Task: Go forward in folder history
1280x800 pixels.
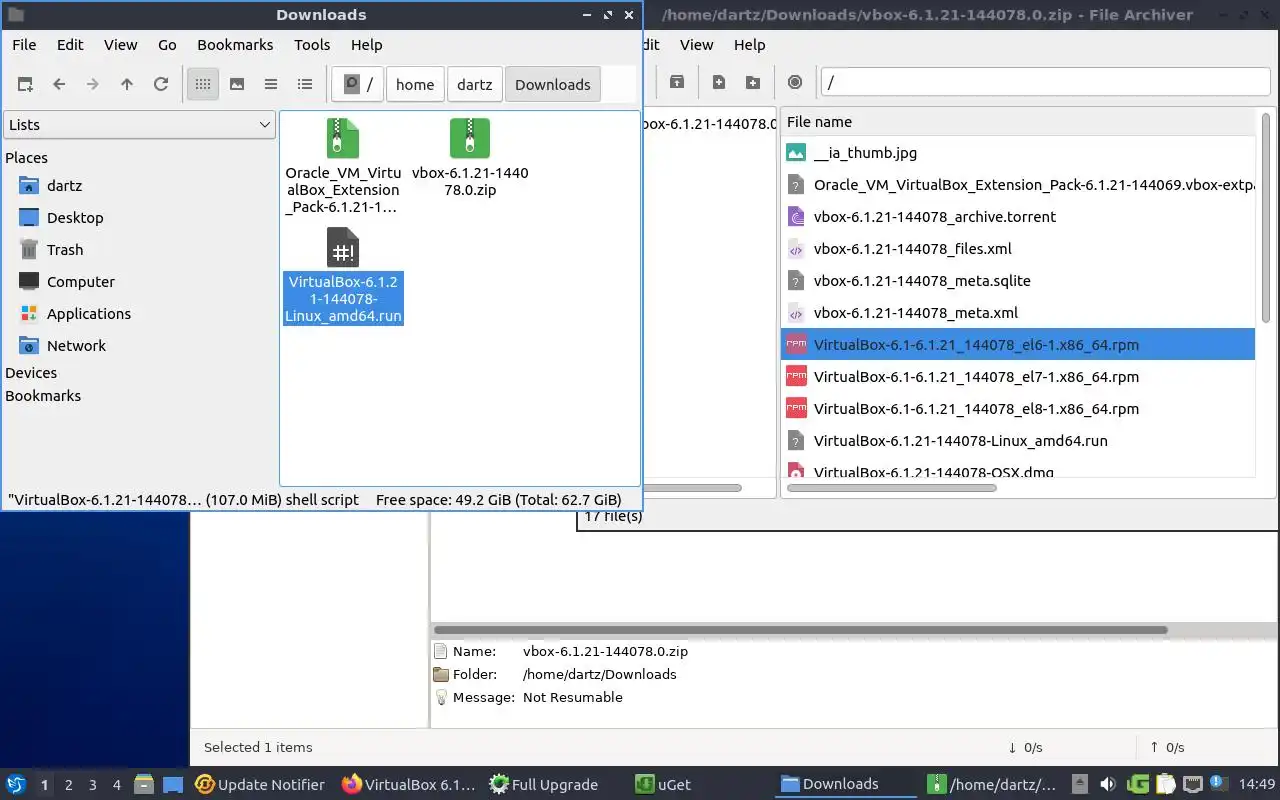Action: tap(93, 84)
